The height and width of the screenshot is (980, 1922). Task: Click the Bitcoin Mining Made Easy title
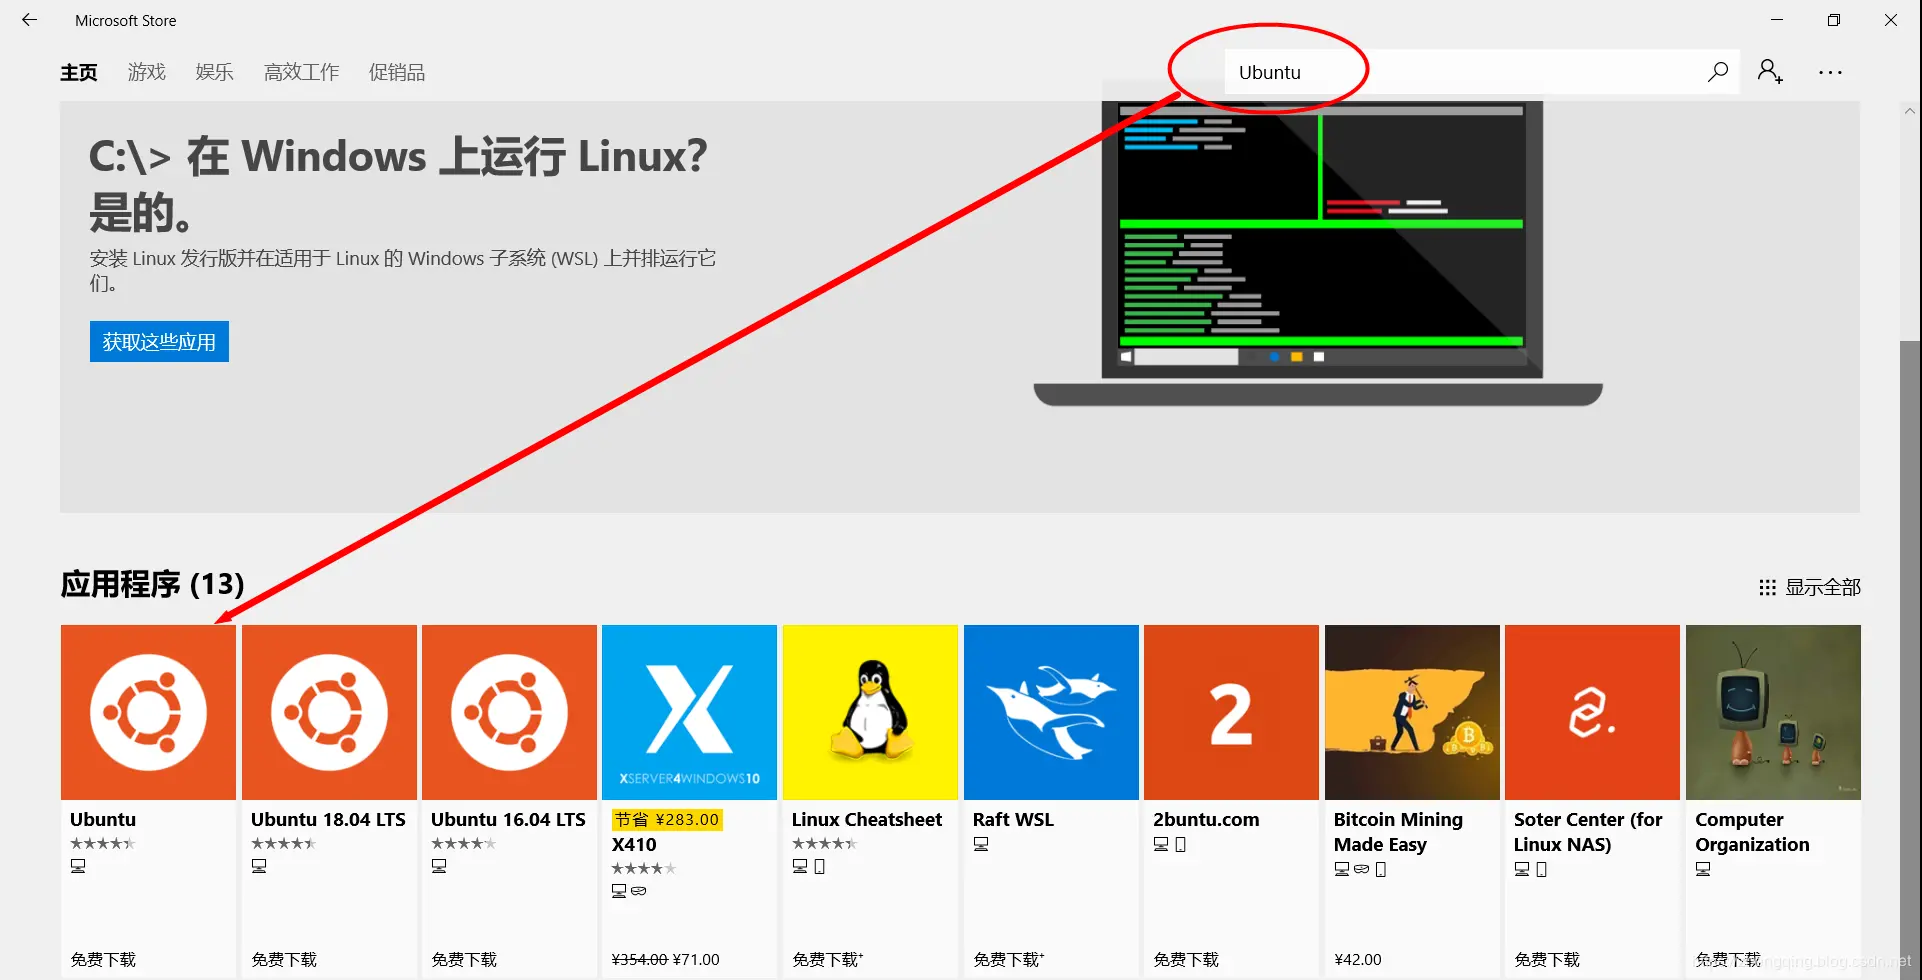point(1398,832)
